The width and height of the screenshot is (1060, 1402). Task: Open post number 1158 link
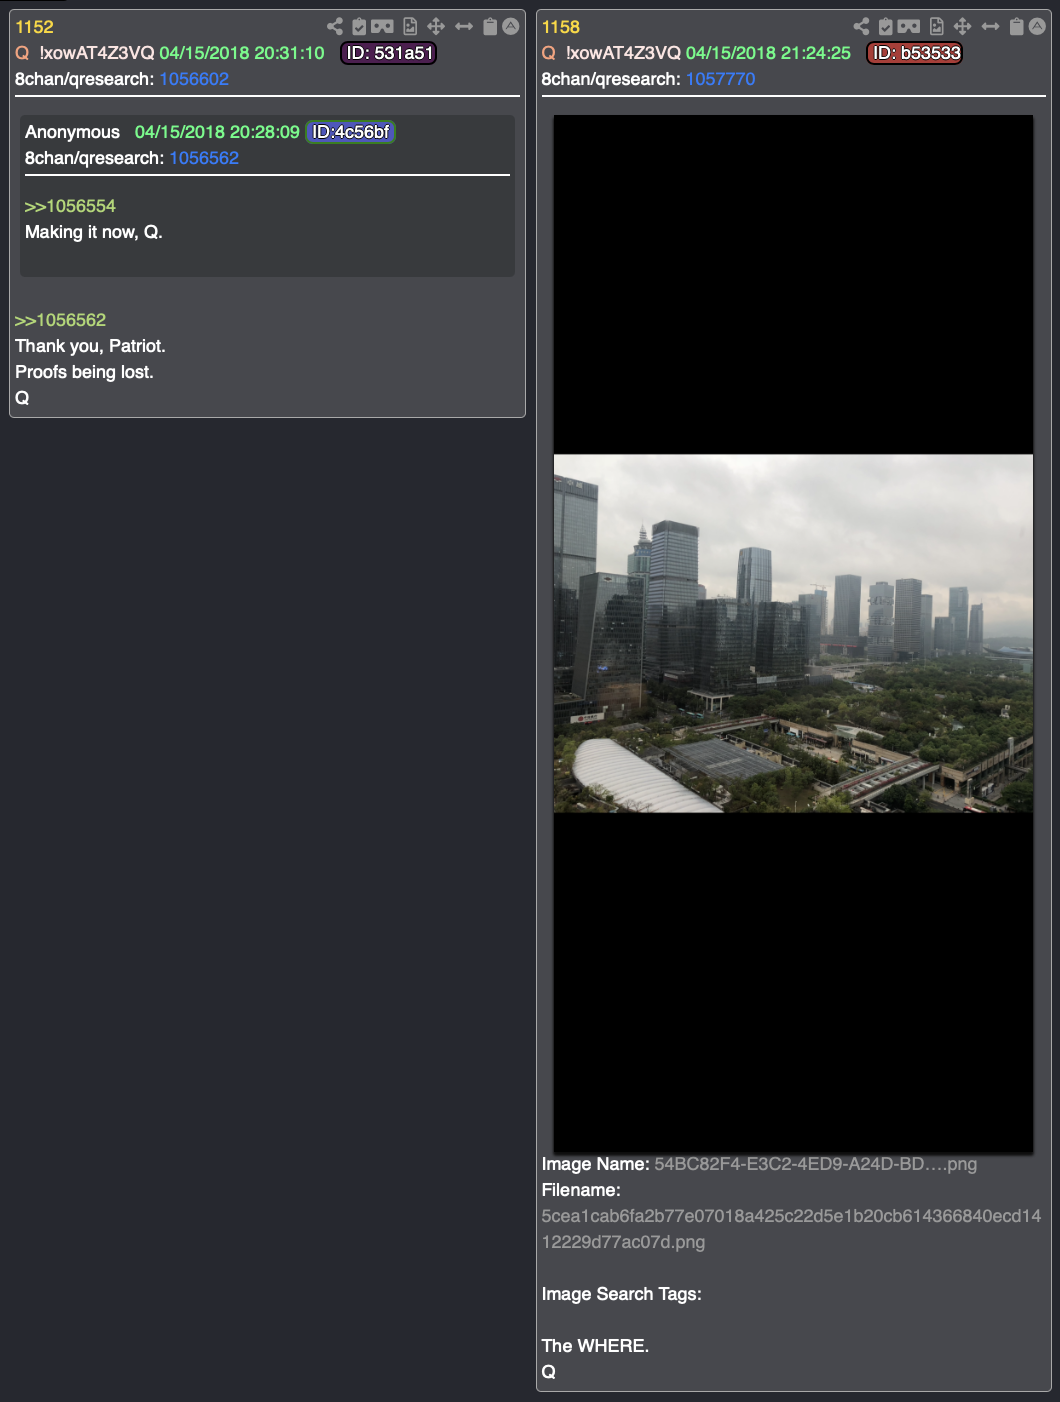(561, 27)
